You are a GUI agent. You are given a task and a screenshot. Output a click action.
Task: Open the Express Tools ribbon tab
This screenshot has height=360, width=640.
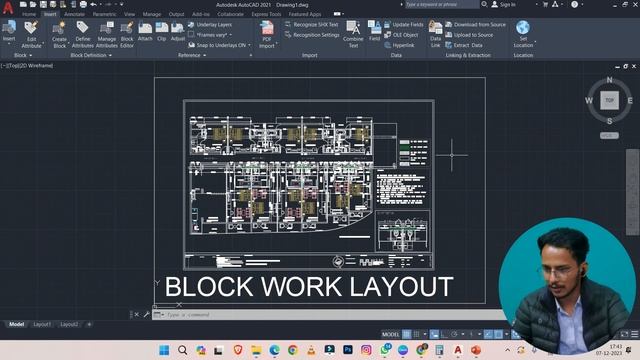pyautogui.click(x=266, y=14)
